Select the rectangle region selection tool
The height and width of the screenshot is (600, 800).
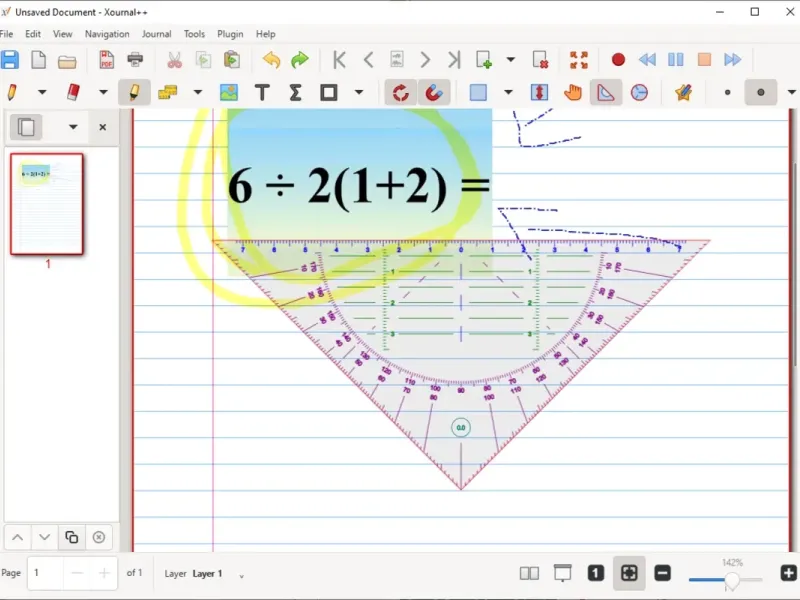478,92
